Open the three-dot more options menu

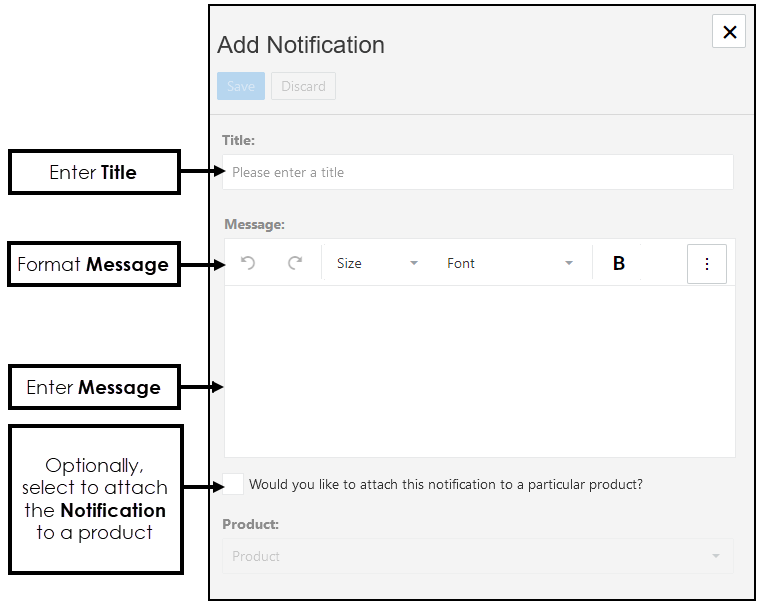[x=707, y=264]
